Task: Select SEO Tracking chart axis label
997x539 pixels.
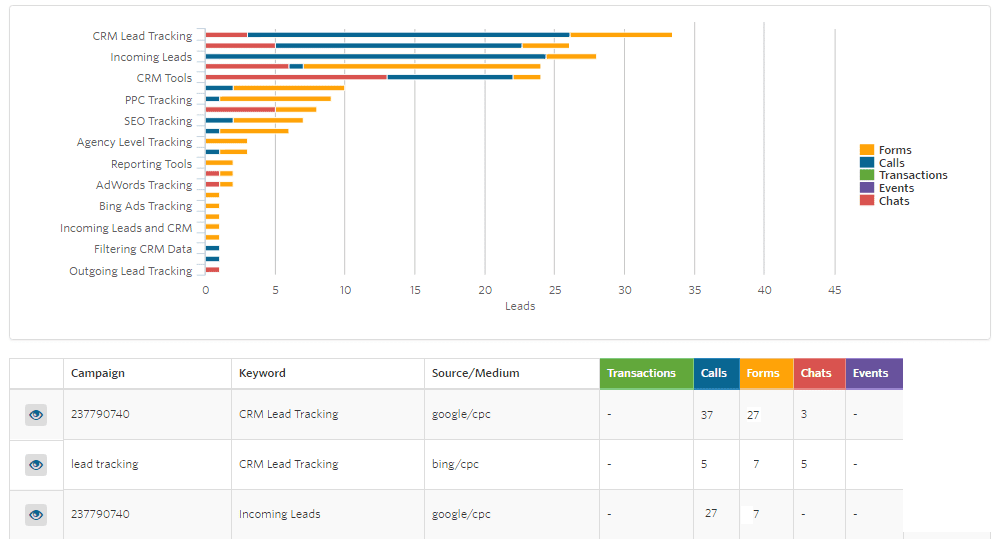Action: pyautogui.click(x=158, y=121)
